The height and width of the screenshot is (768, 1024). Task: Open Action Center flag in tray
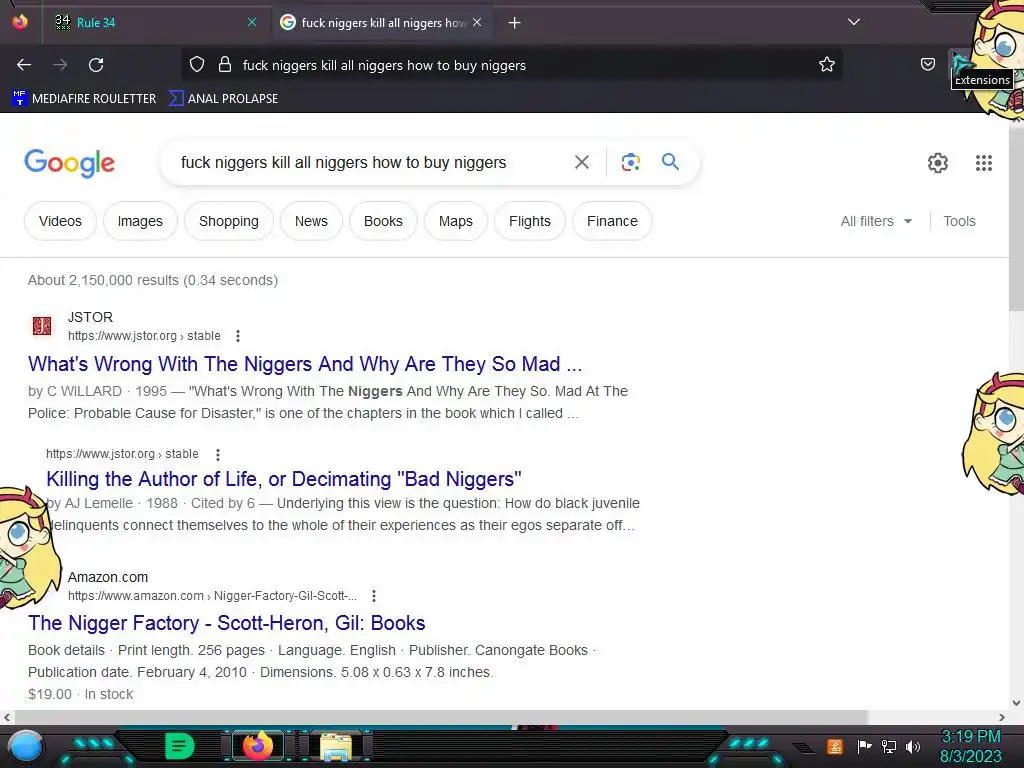tap(864, 746)
